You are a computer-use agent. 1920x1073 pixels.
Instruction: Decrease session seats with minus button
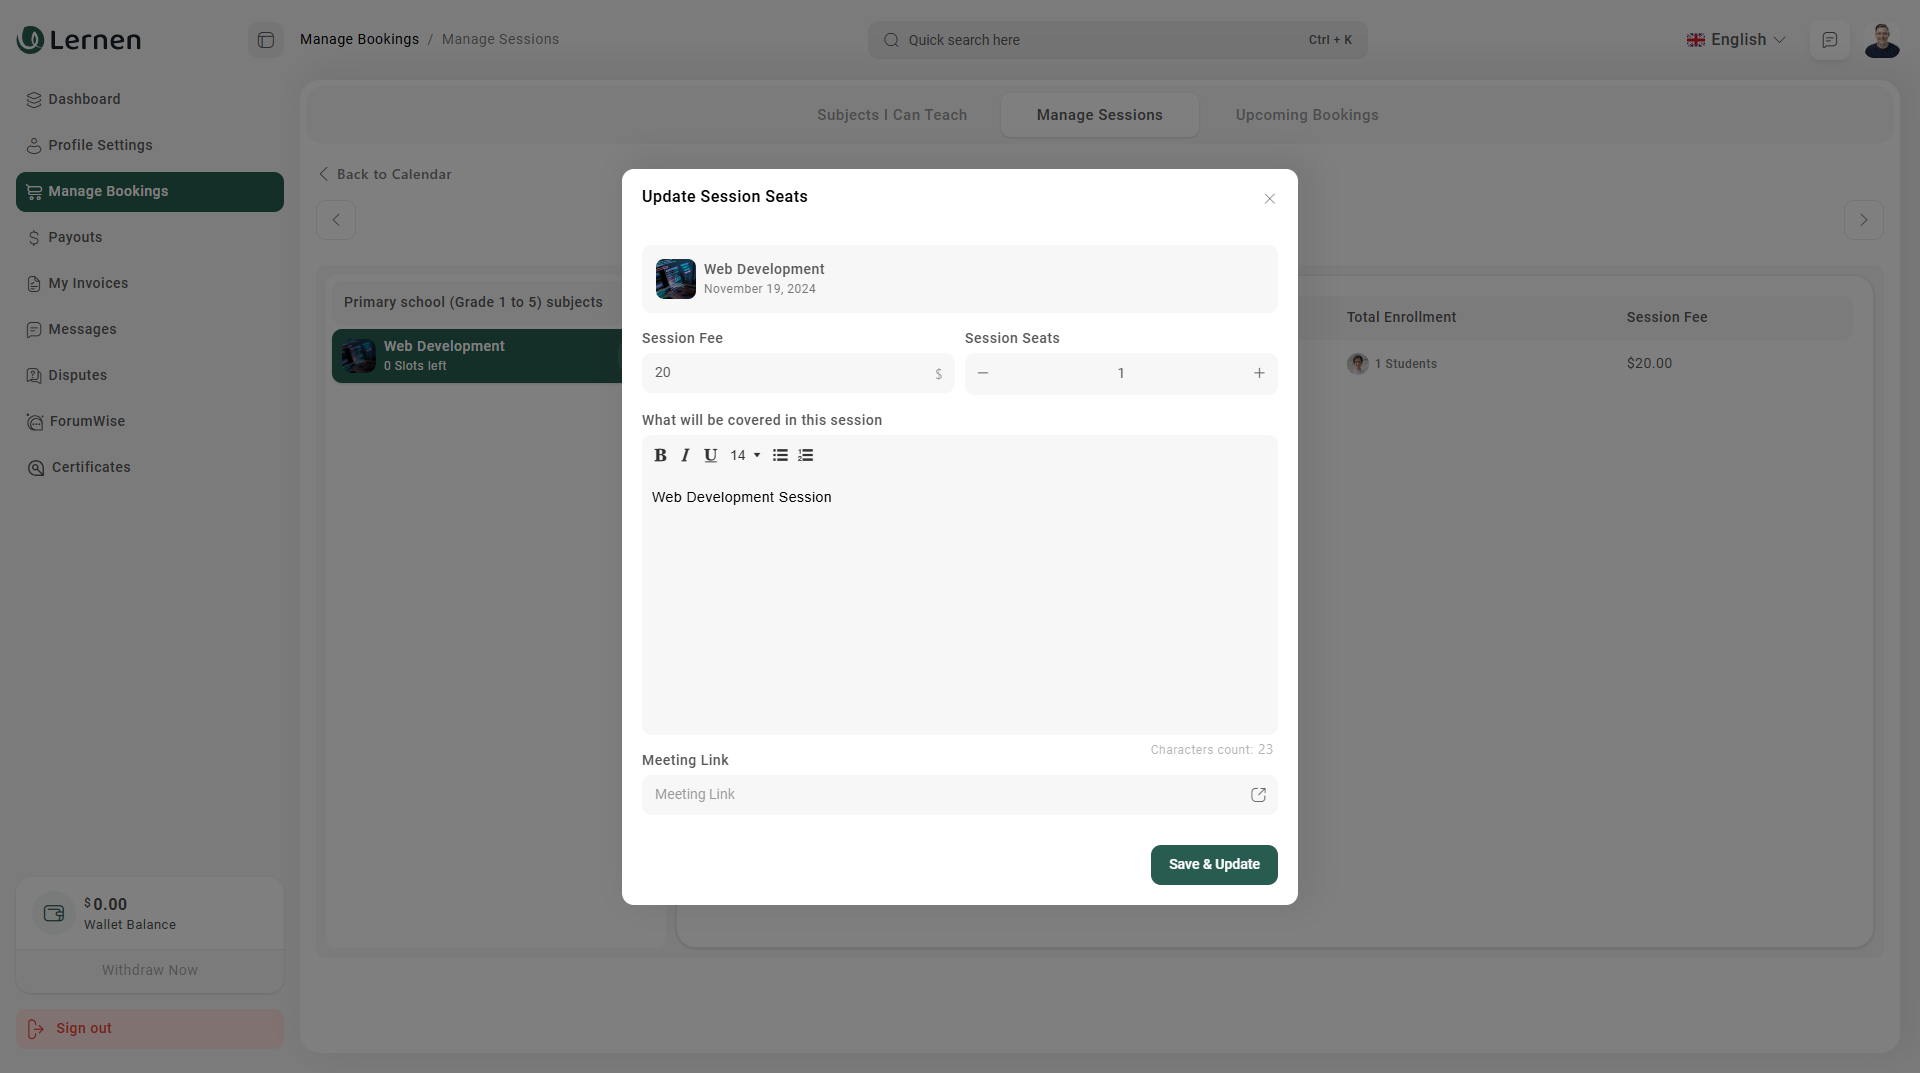pyautogui.click(x=983, y=373)
